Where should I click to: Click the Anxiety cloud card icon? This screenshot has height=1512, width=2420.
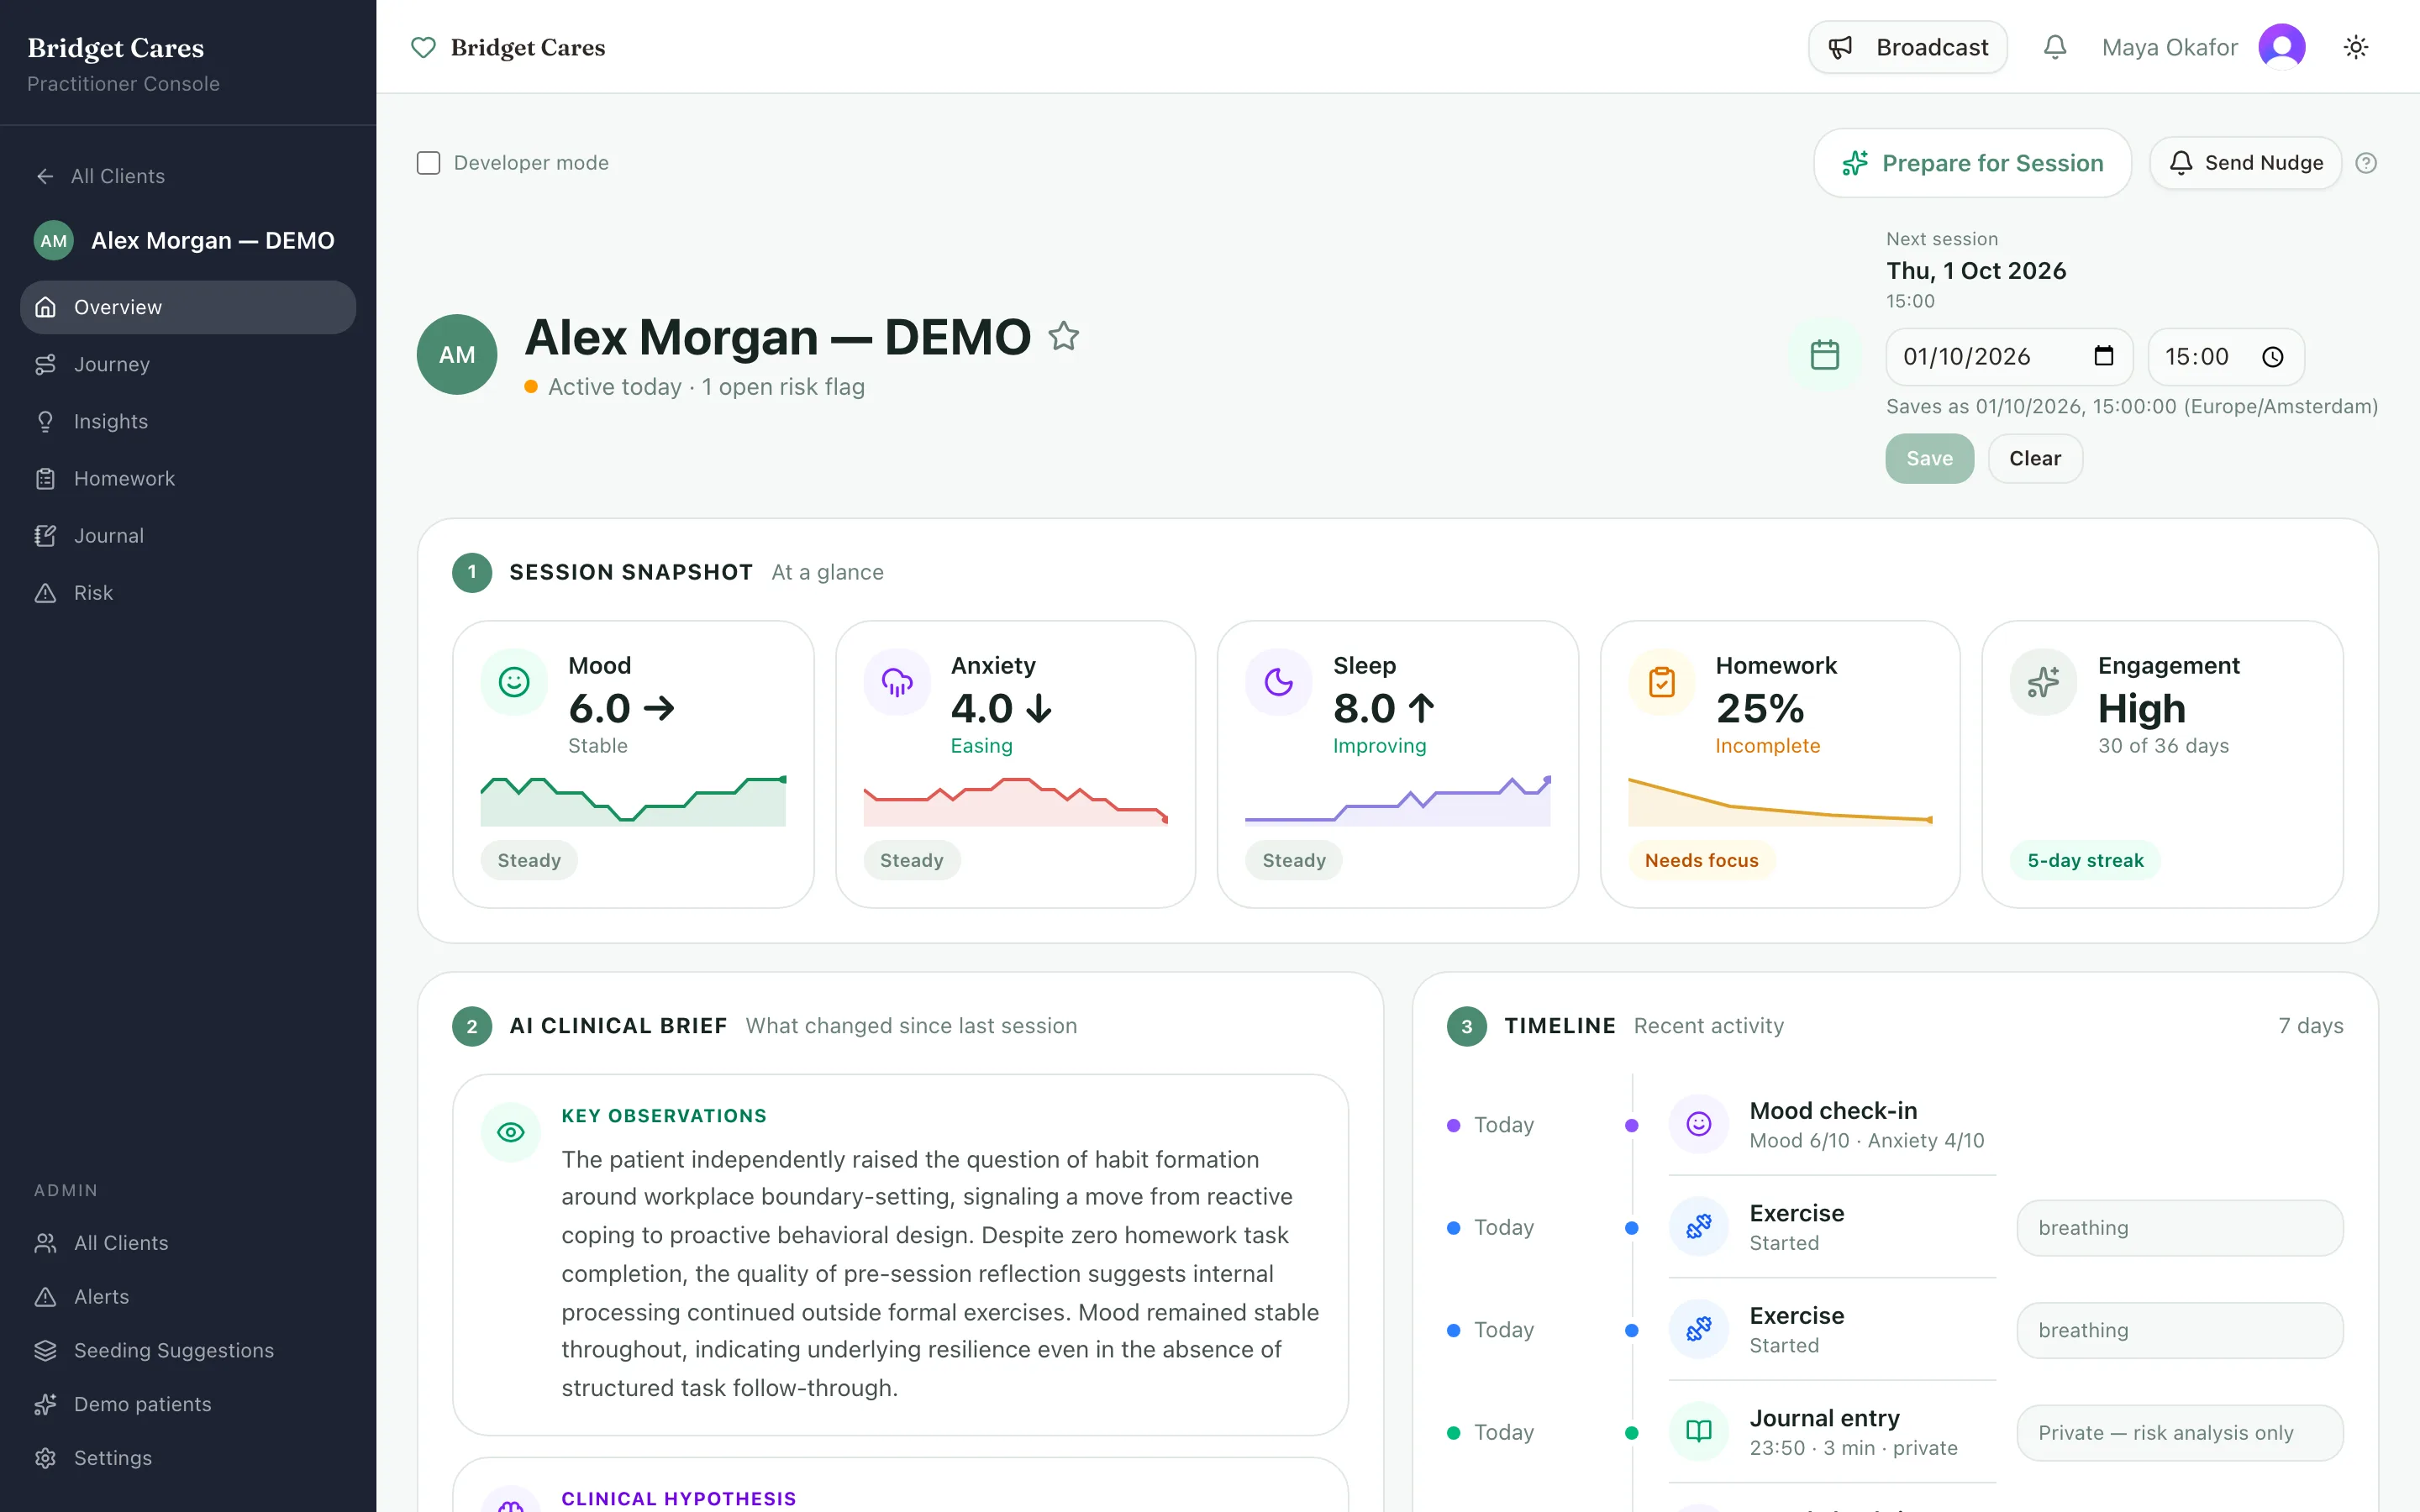897,682
